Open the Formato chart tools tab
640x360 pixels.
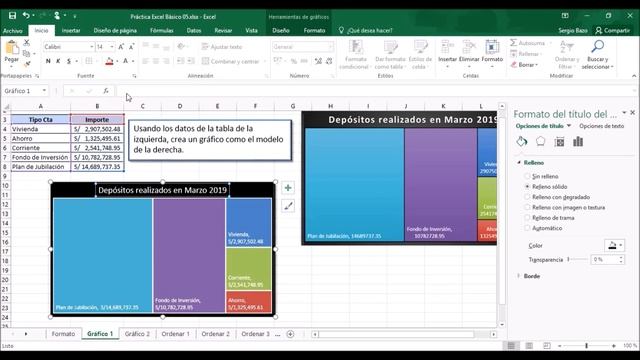pyautogui.click(x=314, y=31)
